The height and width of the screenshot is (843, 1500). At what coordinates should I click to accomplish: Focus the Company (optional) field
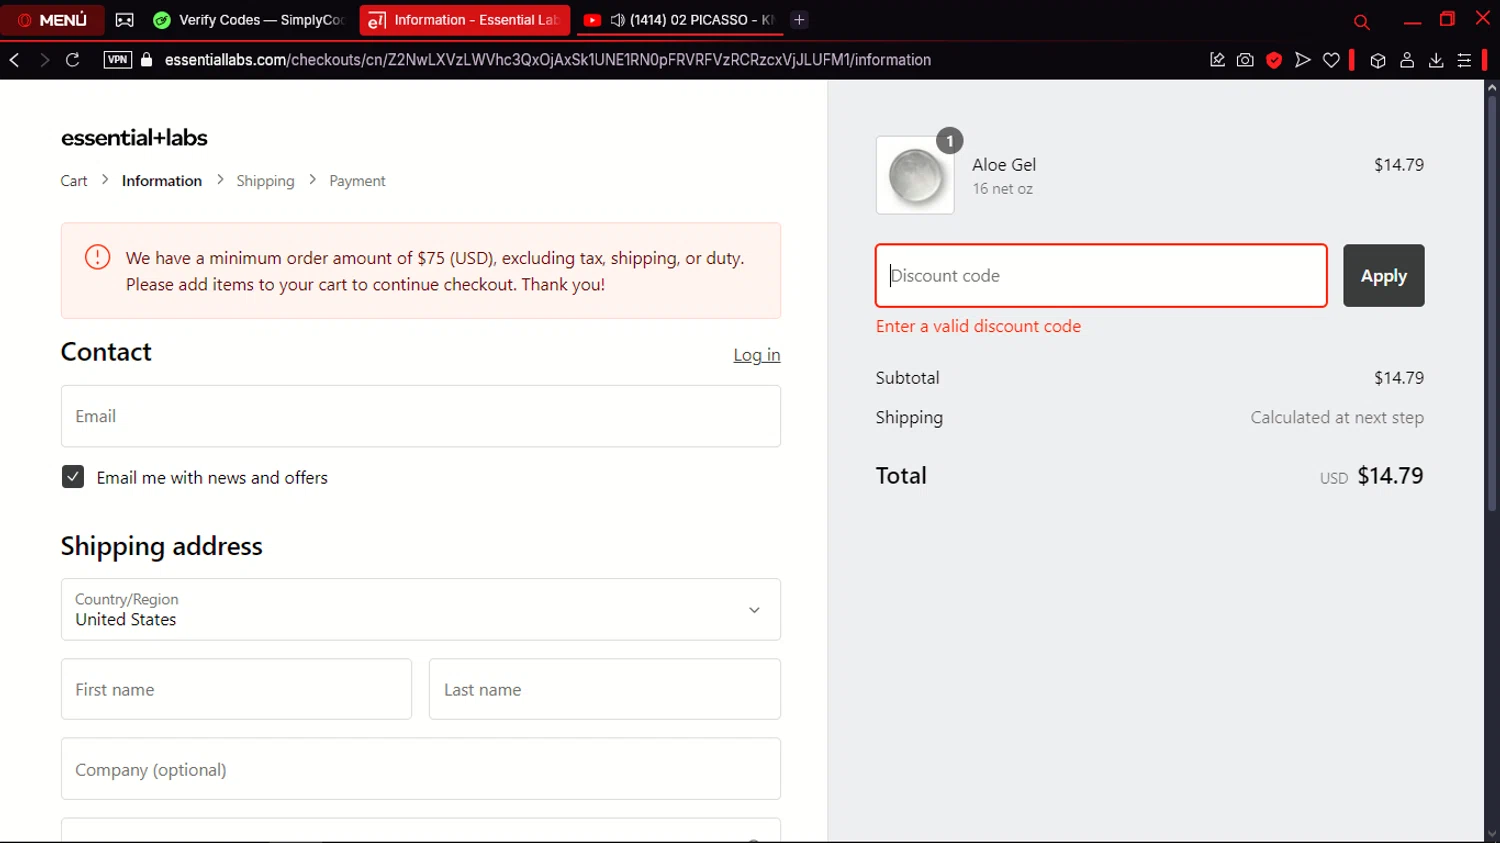coord(421,769)
